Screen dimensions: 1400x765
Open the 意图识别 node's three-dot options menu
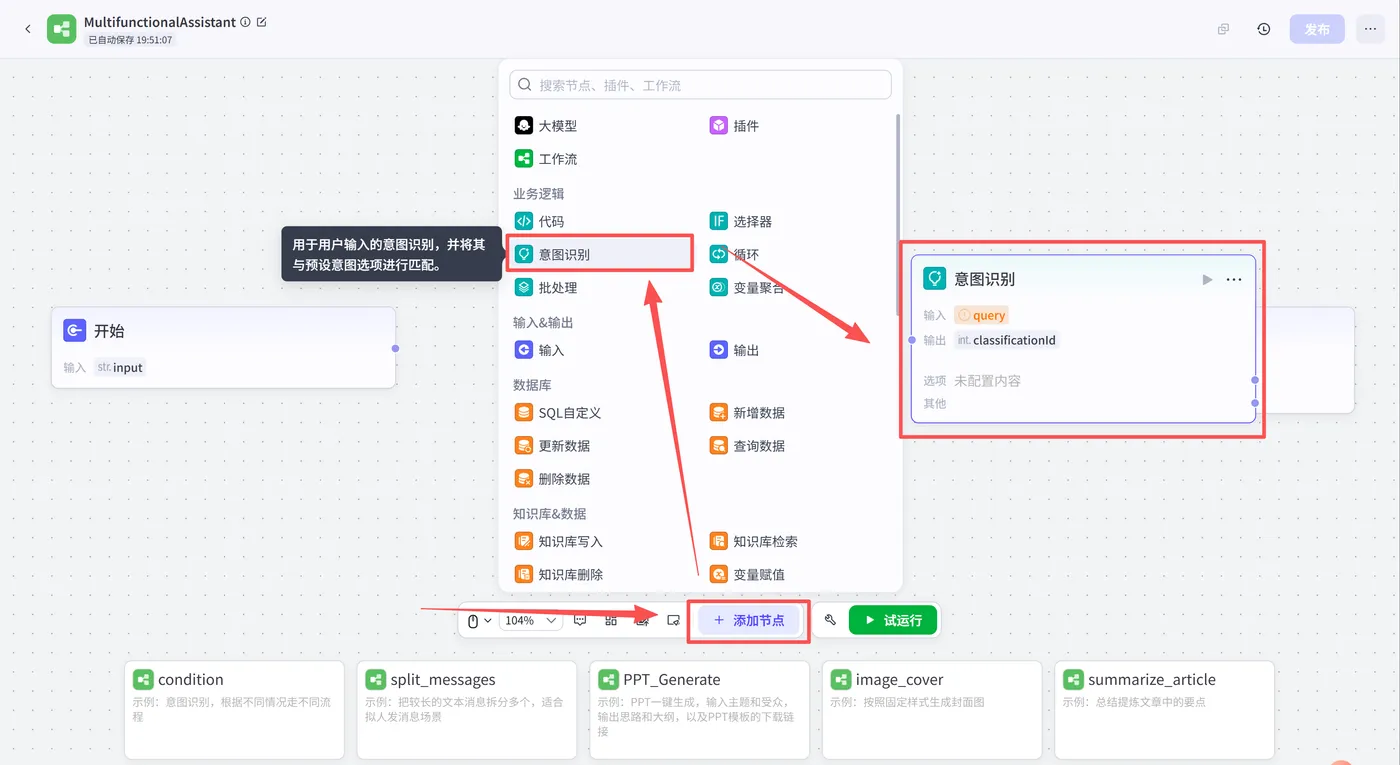[x=1234, y=279]
